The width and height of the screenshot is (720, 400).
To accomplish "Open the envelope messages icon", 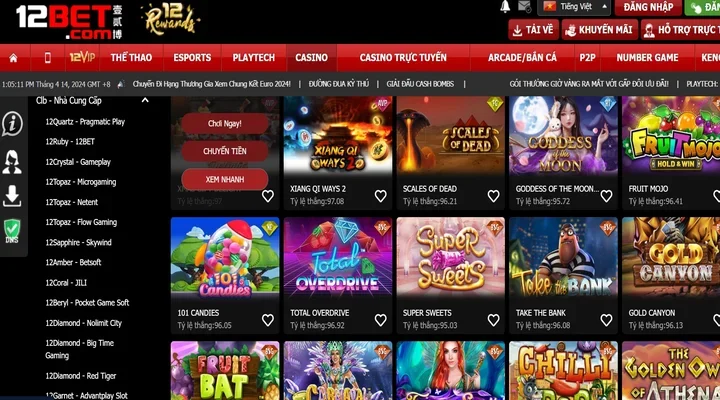I will (x=524, y=6).
